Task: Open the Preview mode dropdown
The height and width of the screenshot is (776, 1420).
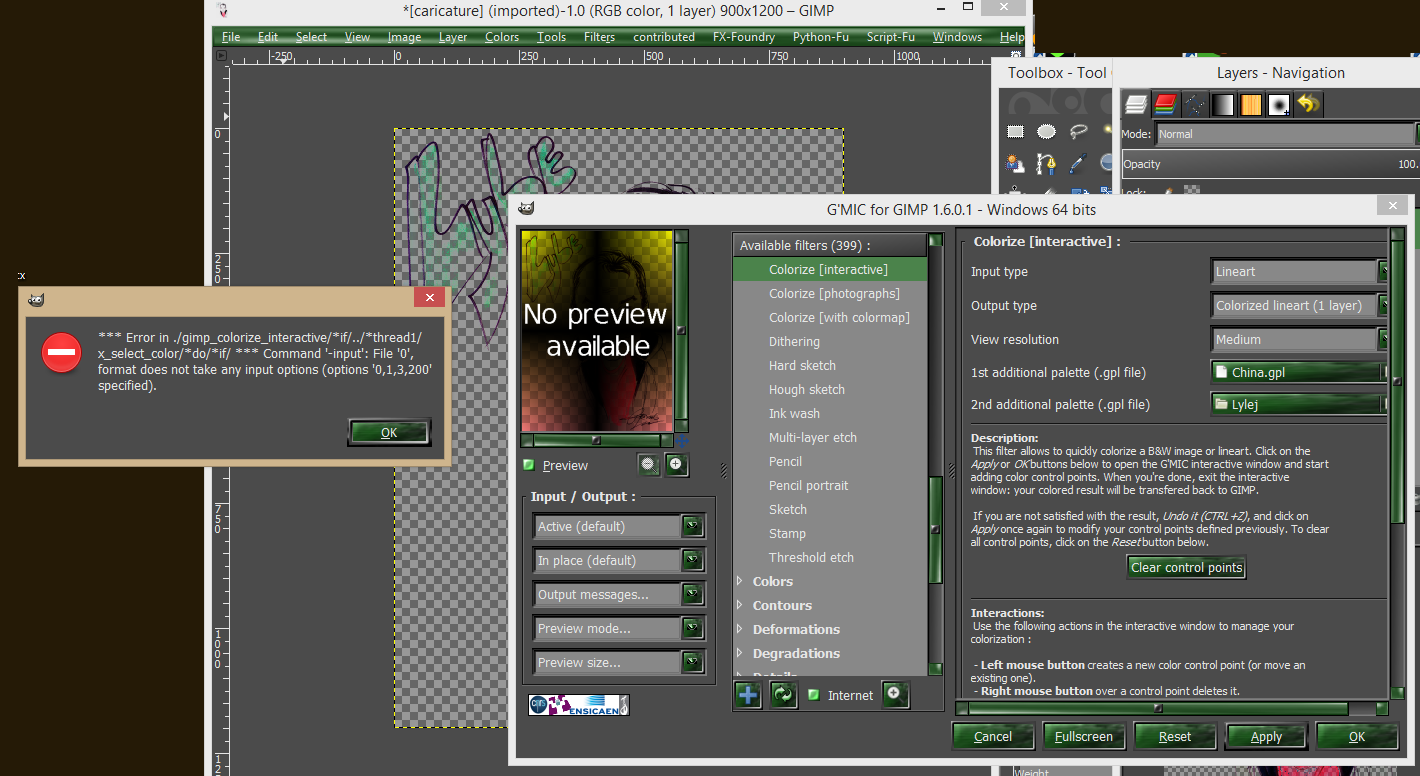Action: click(618, 628)
